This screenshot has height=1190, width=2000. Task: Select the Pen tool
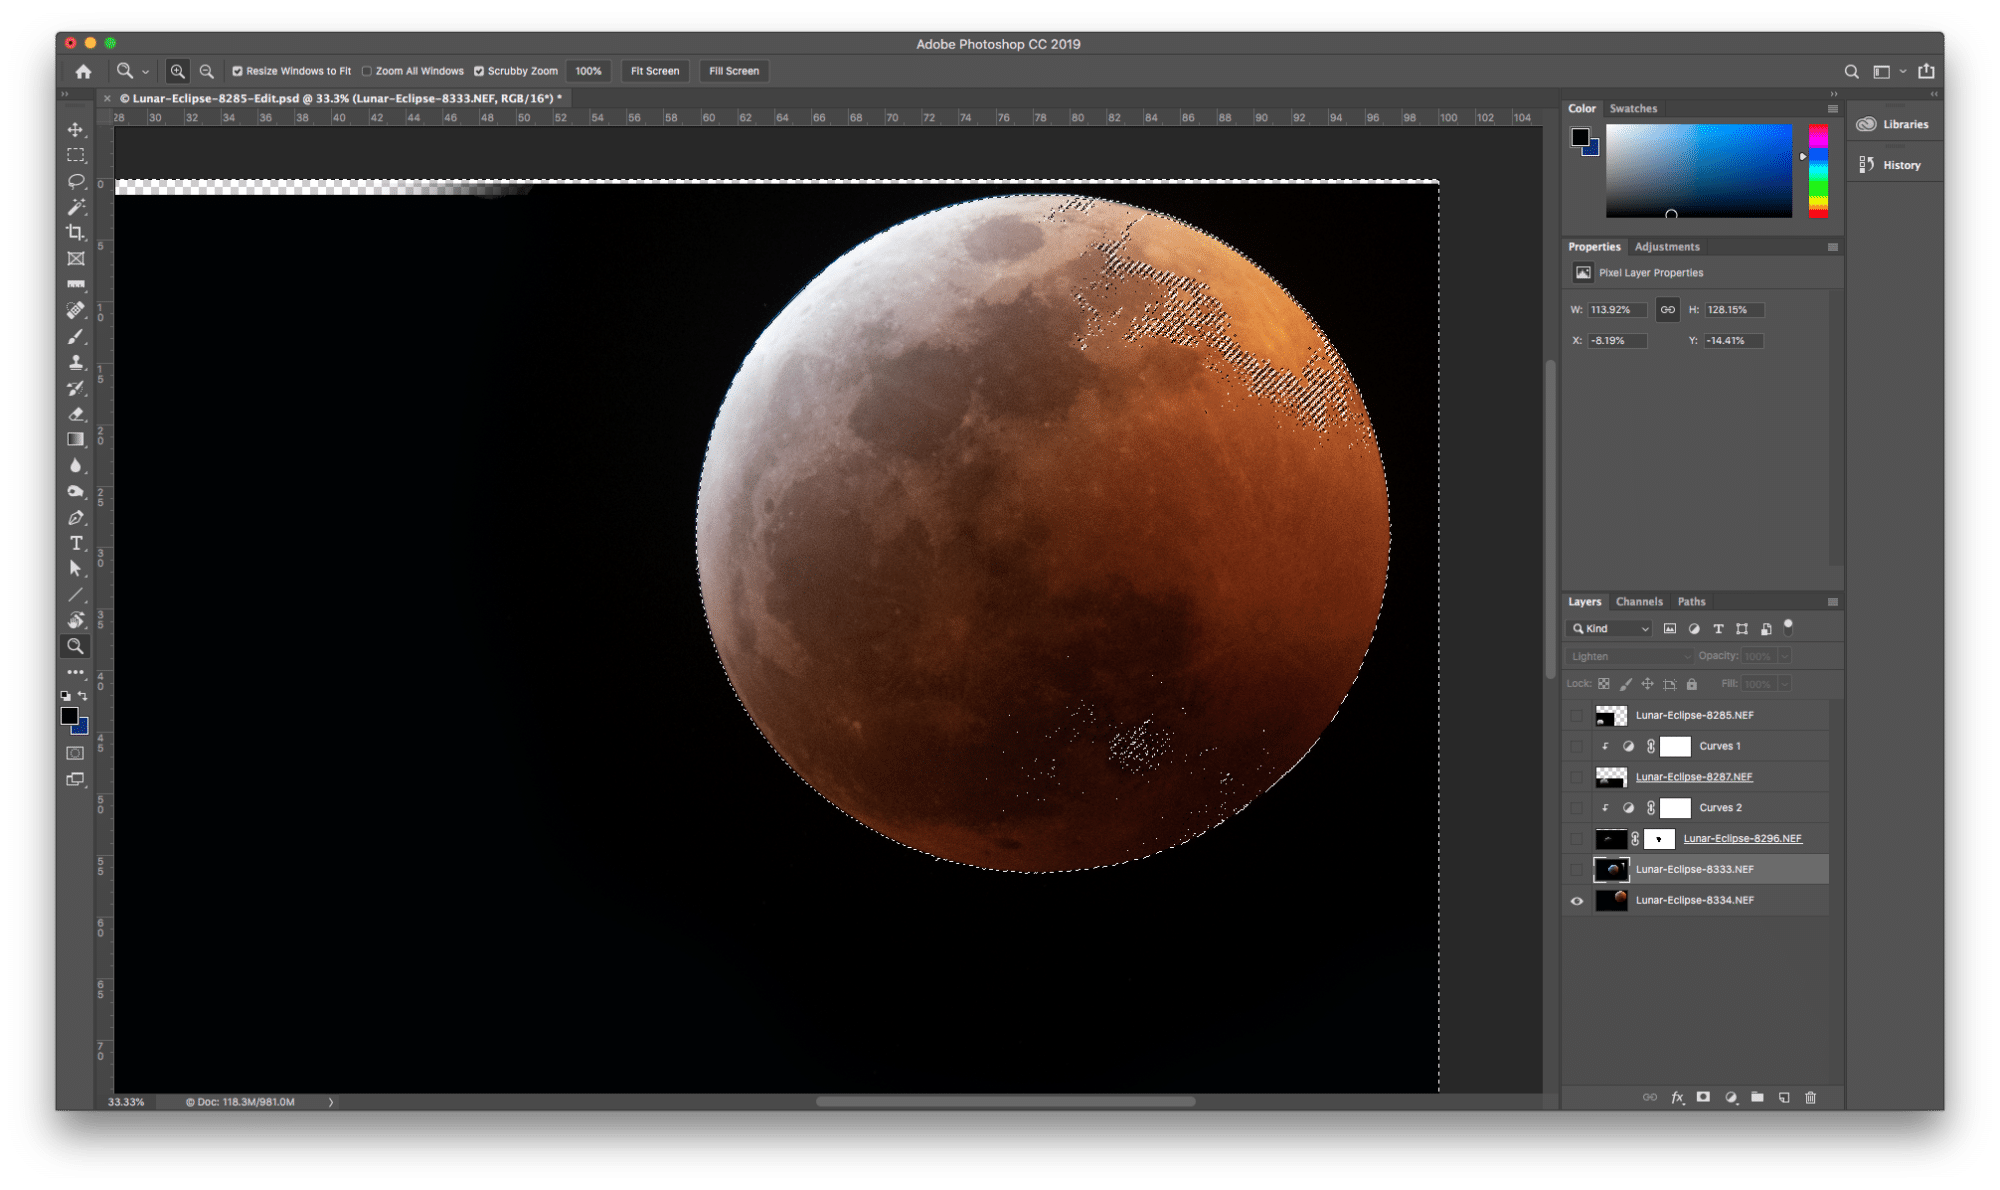pos(76,518)
